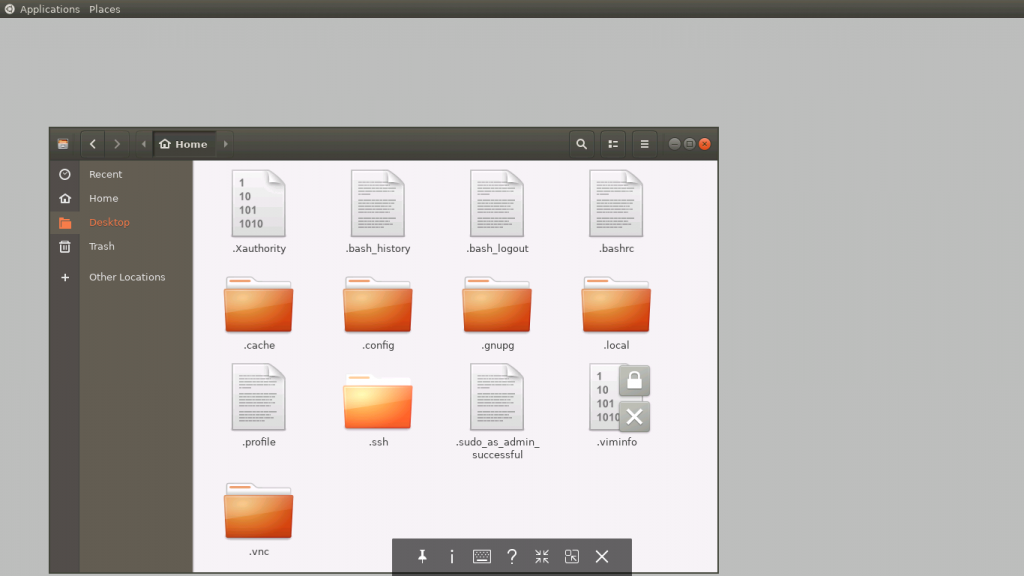Click the shrink arrows icon in bottom toolbar
Screen dimensions: 1024x576
(542, 557)
